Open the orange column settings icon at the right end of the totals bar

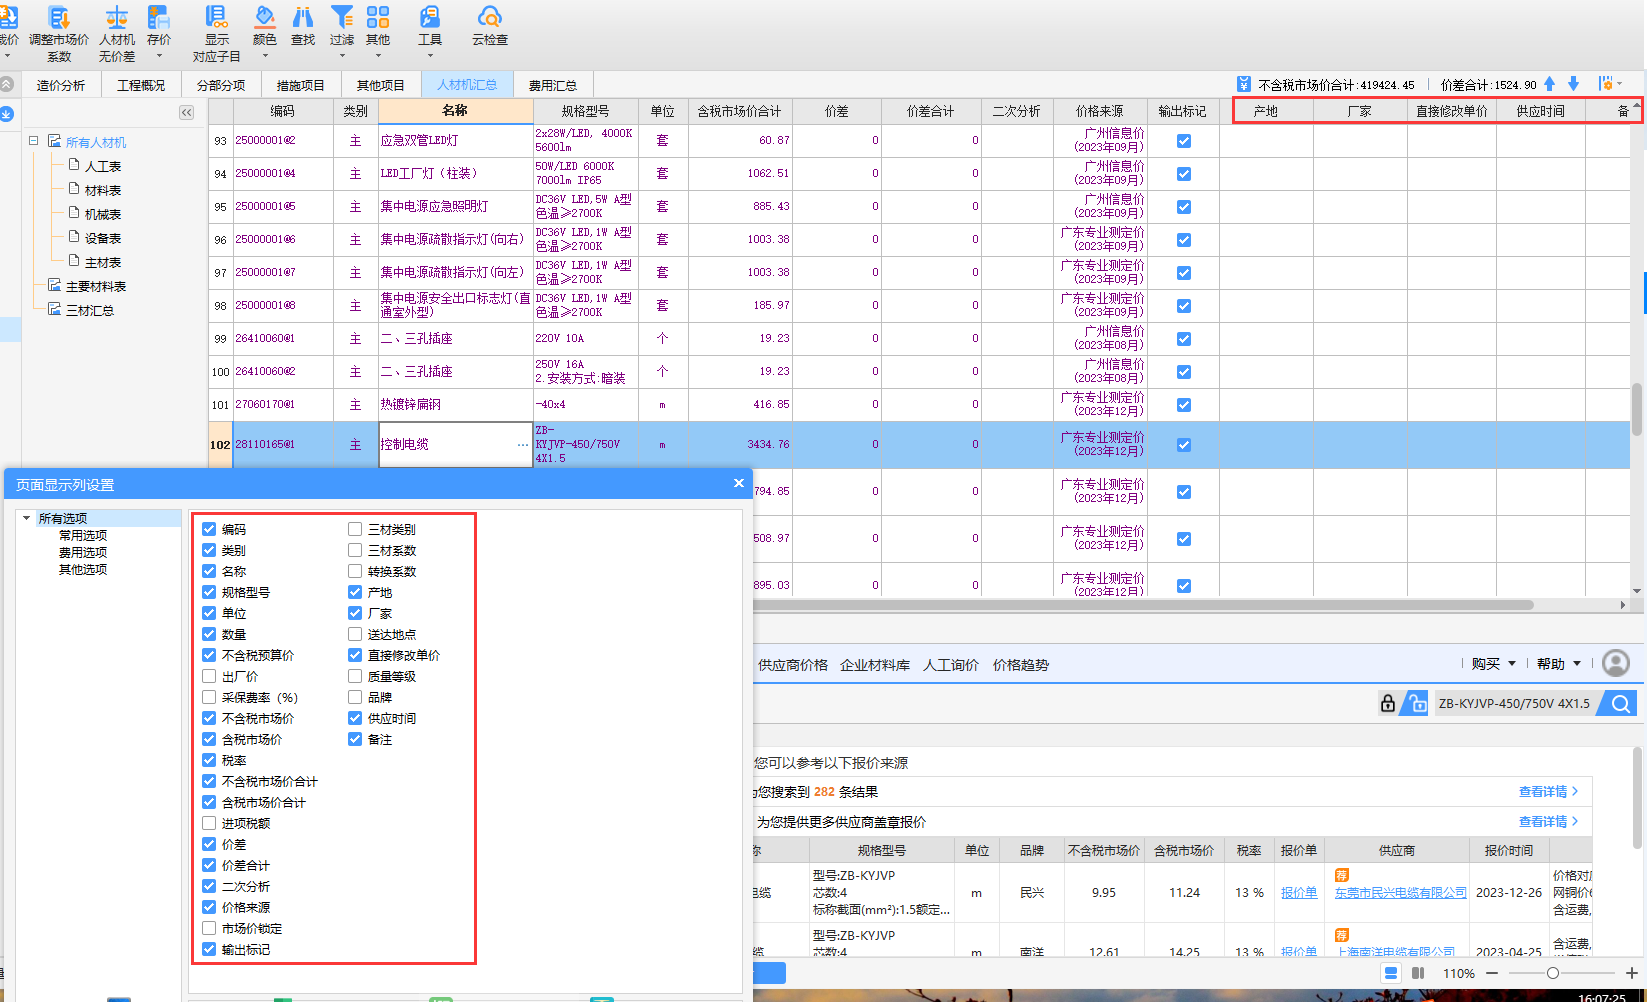click(1607, 84)
